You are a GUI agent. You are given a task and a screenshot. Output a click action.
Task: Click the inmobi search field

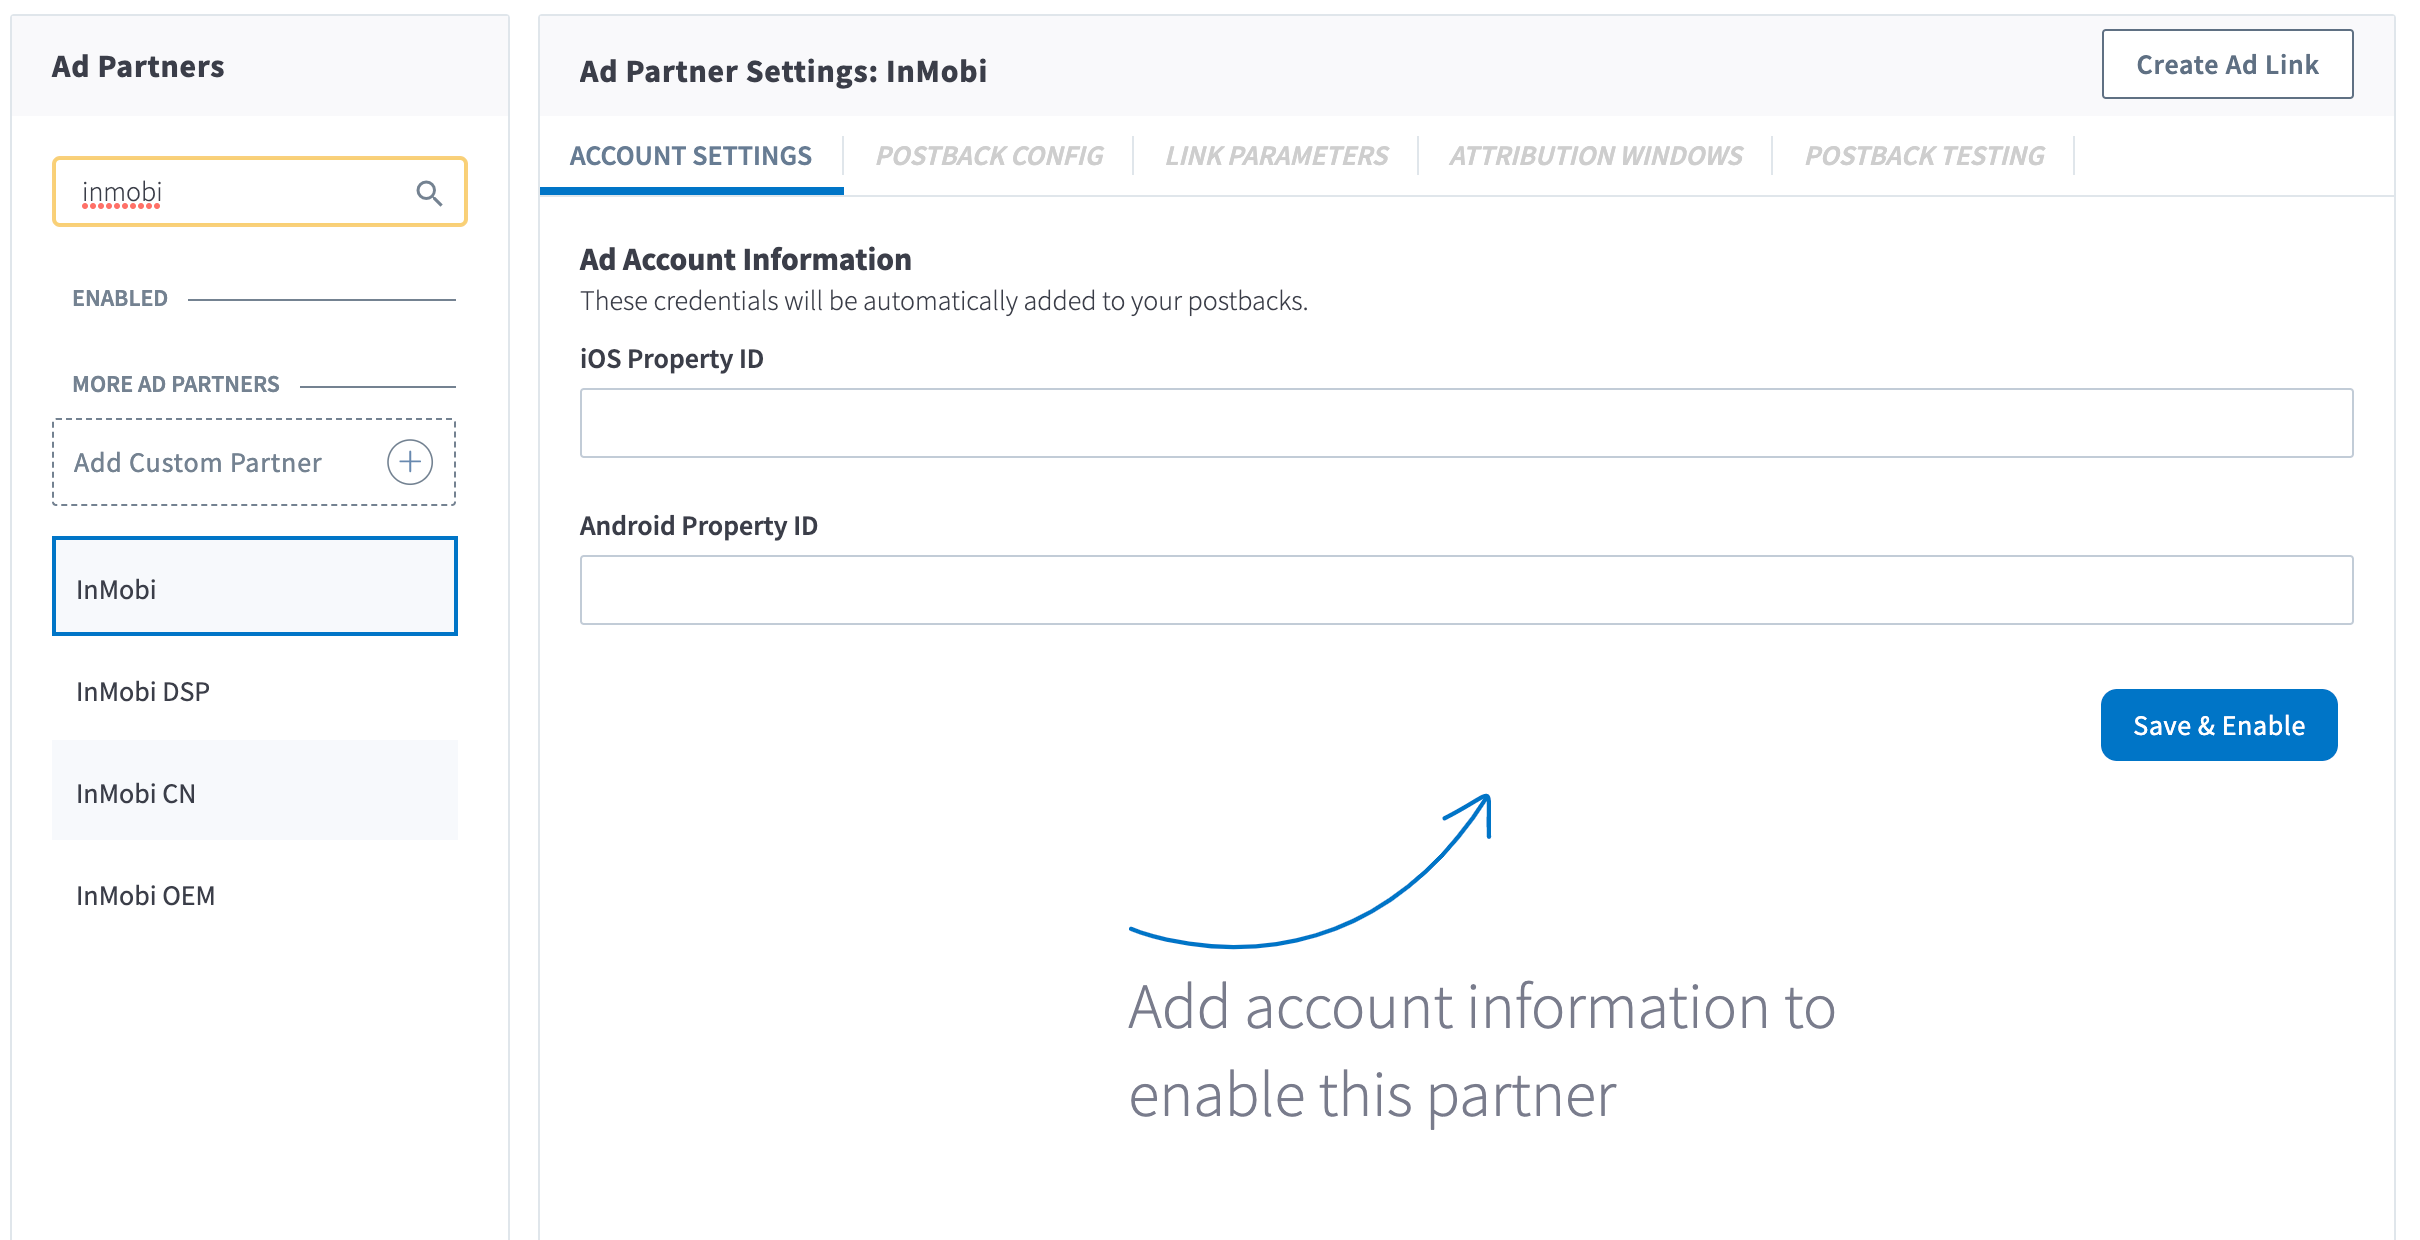point(240,192)
